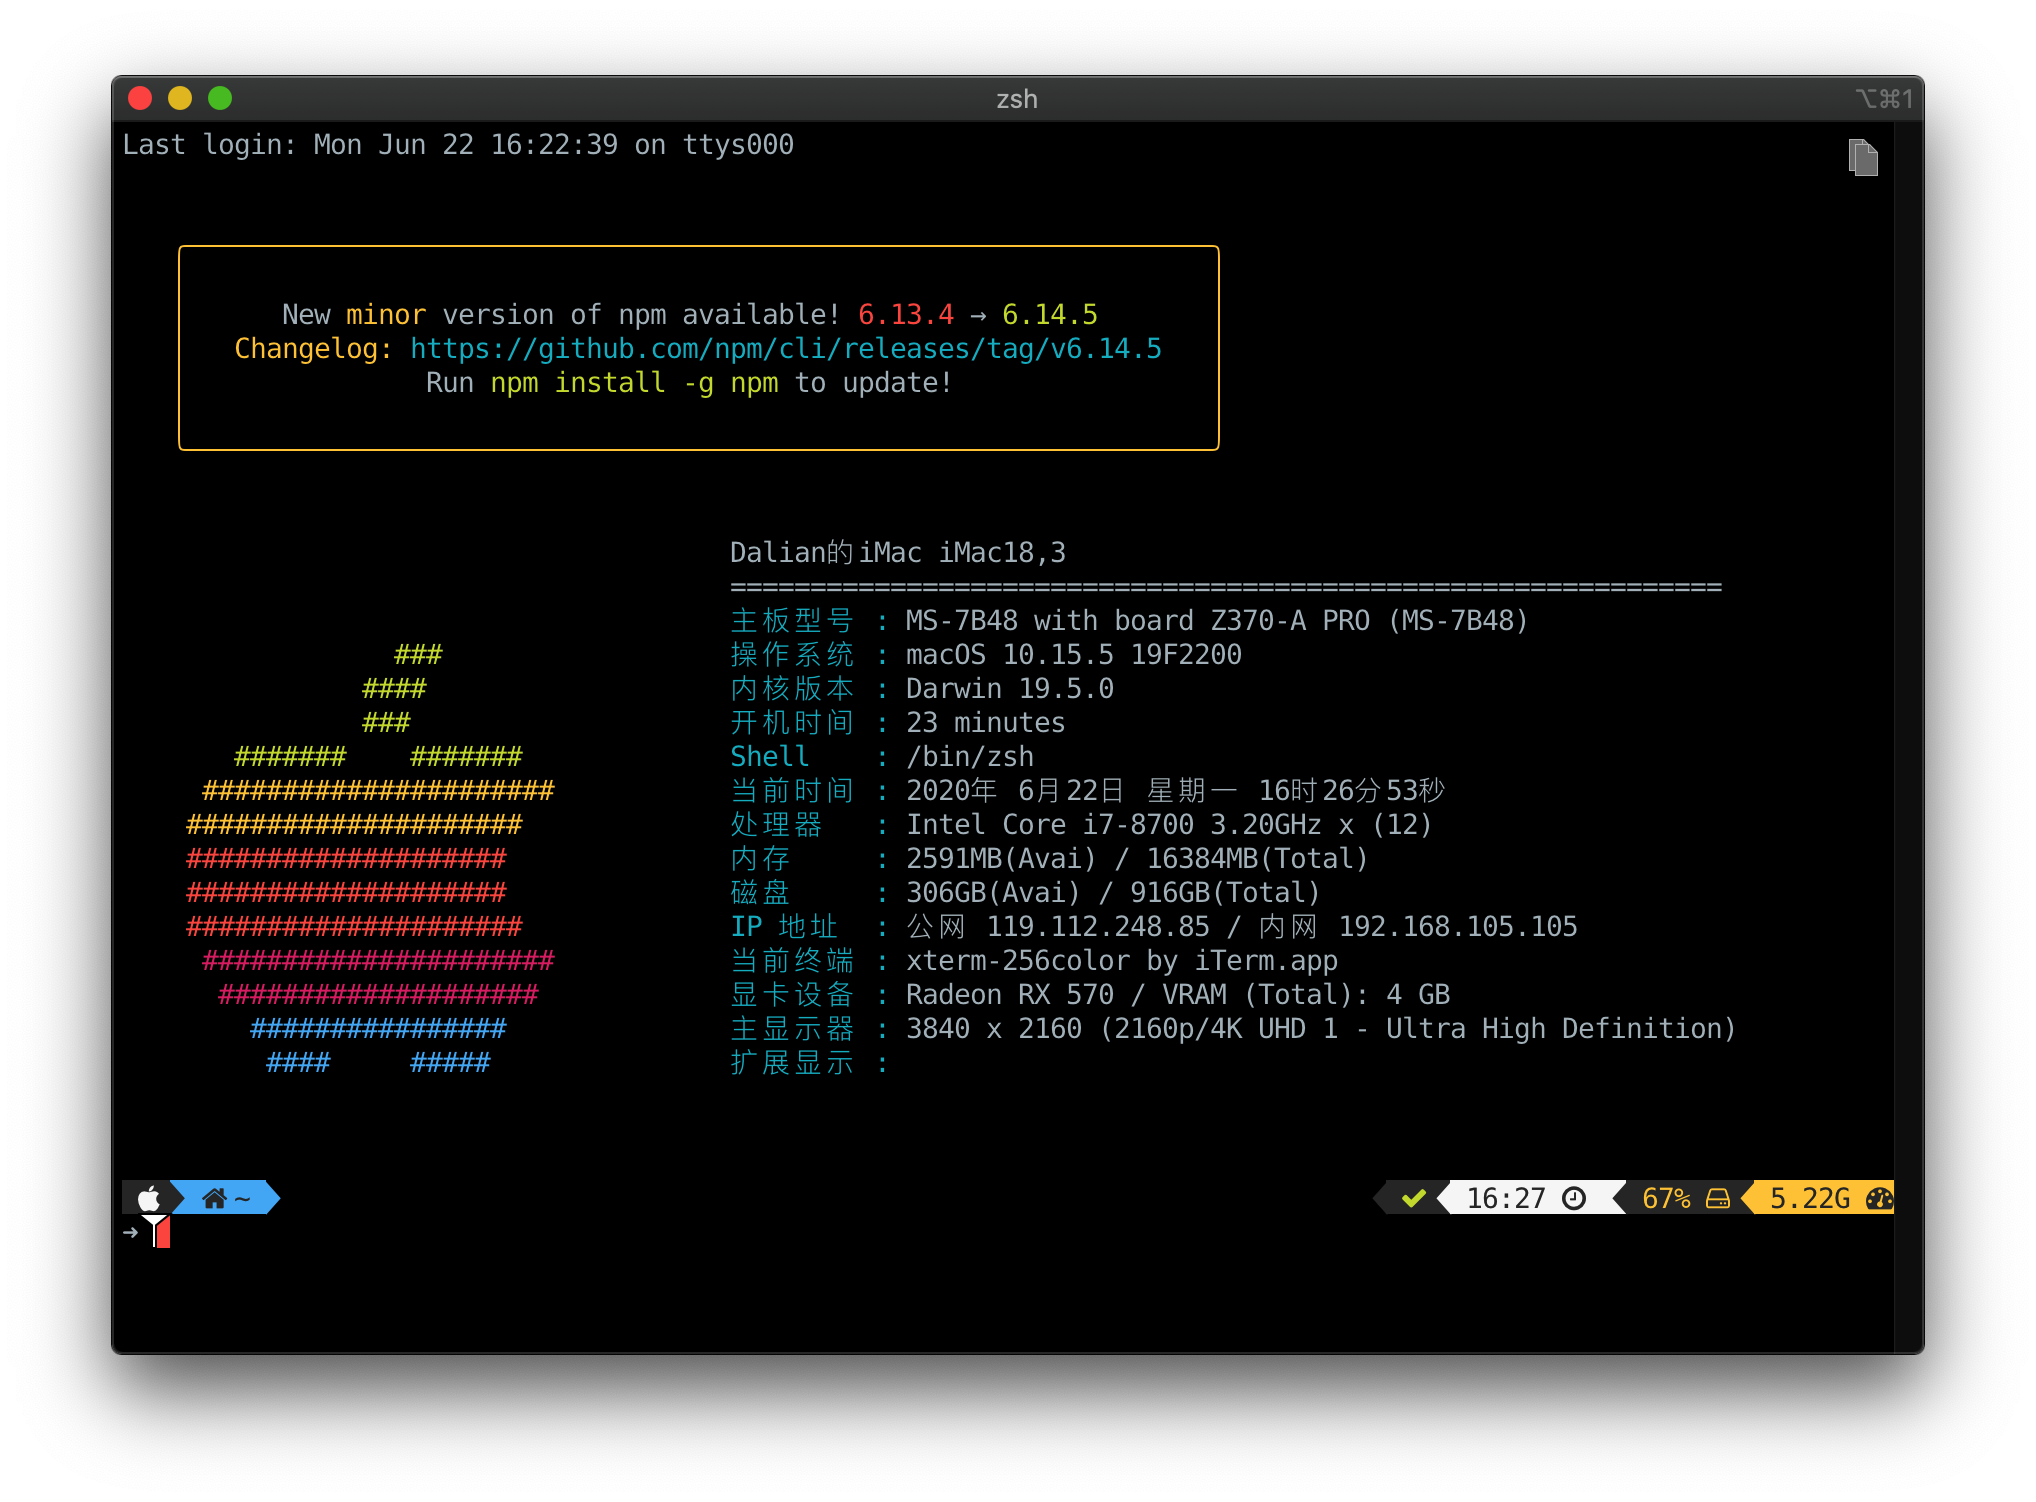Click the '3840 x 2160' display resolution
The width and height of the screenshot is (2036, 1502).
[994, 1029]
